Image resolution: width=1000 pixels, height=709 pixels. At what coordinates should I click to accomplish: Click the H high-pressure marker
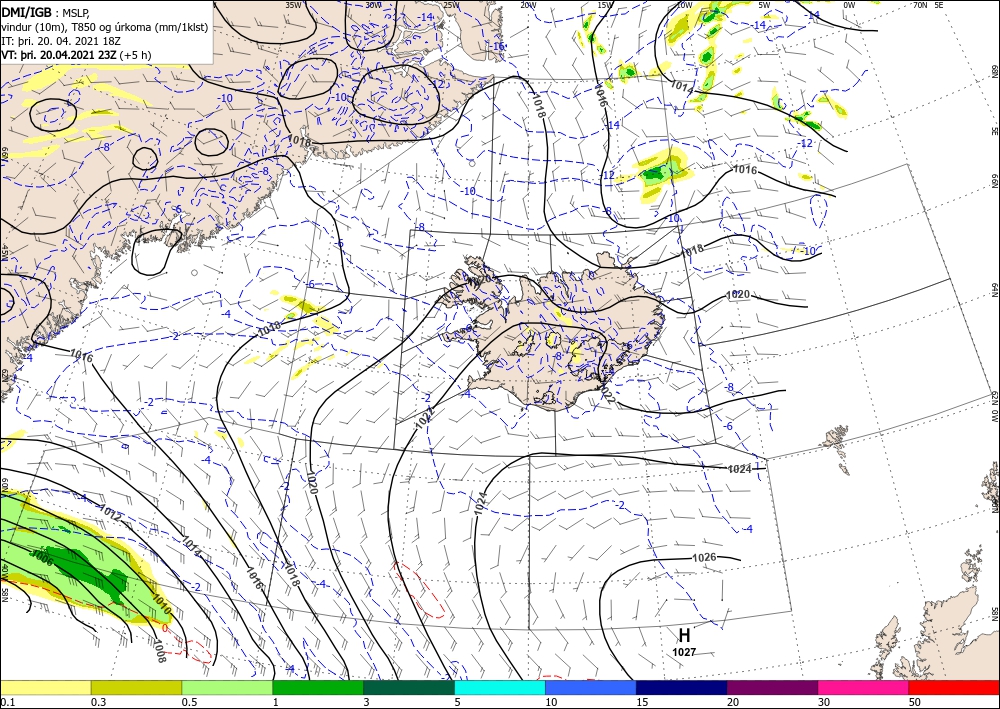click(684, 635)
